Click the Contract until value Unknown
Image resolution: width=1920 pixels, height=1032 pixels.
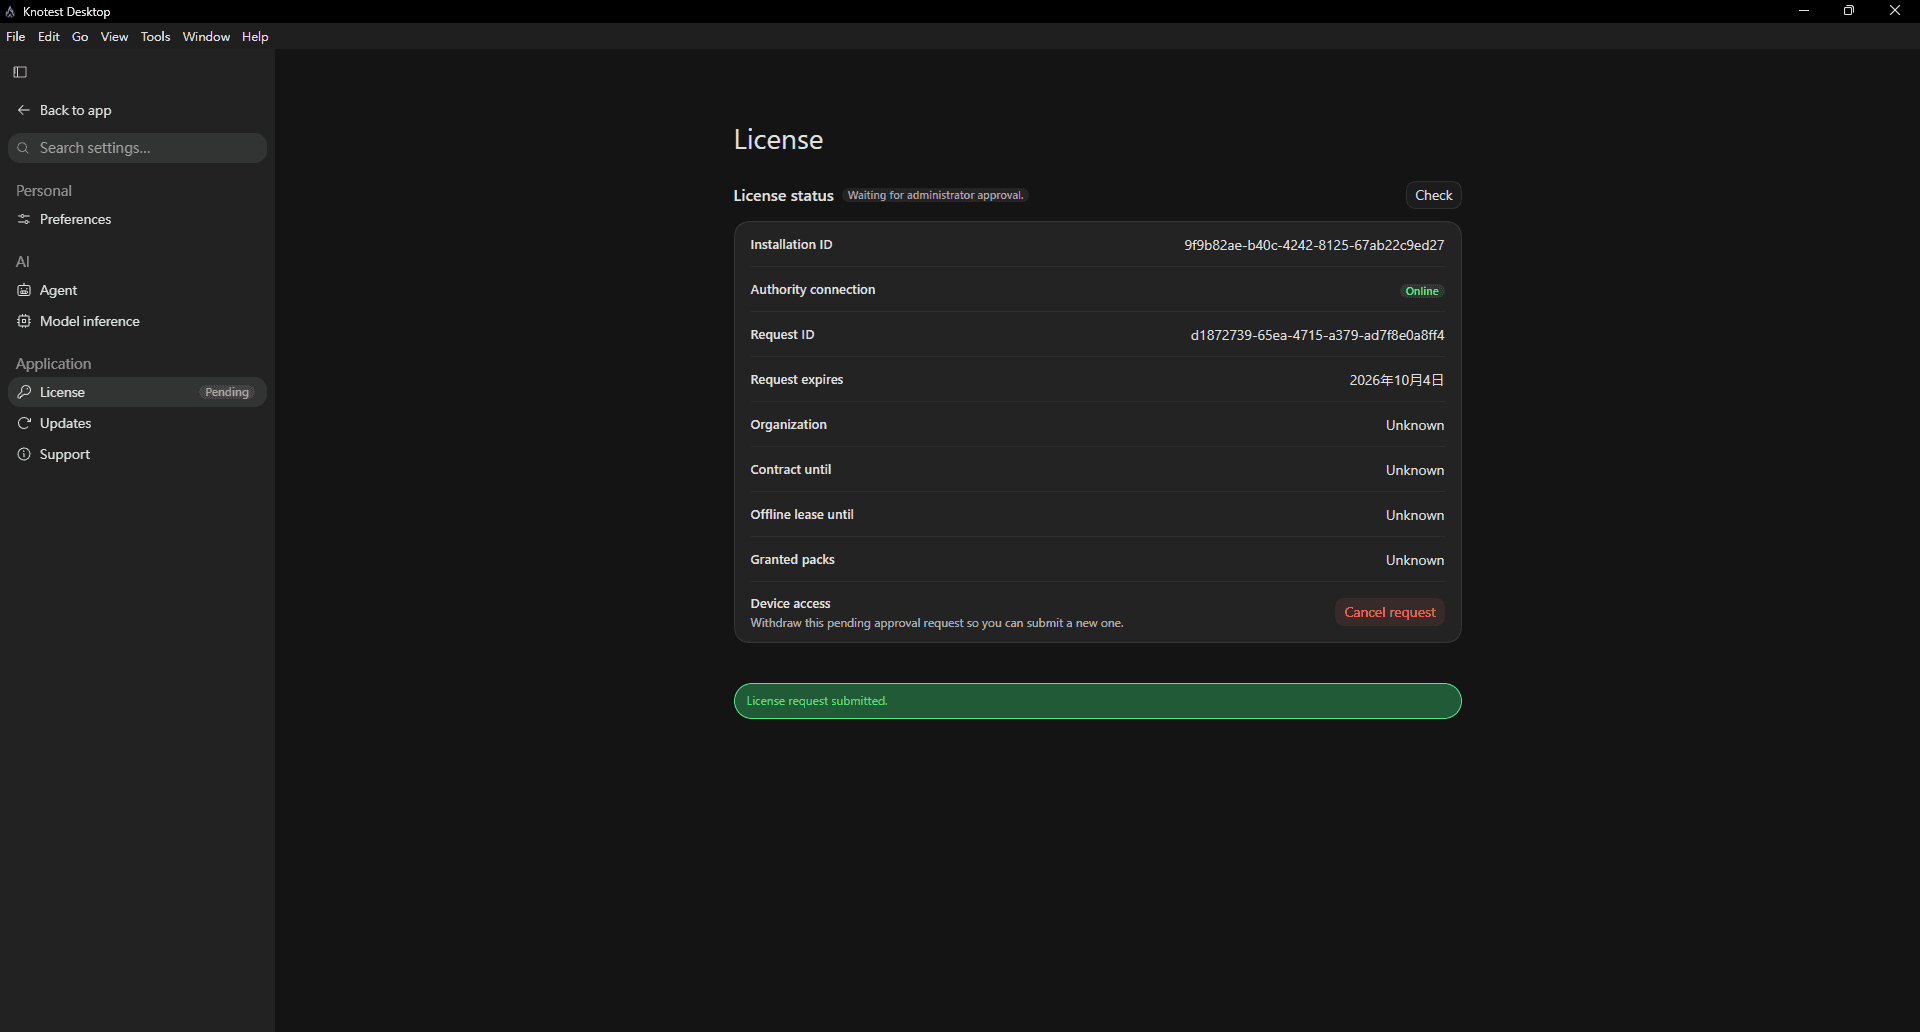click(x=1414, y=470)
